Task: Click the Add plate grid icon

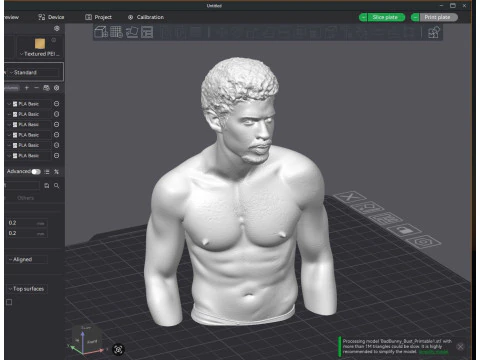Action: (x=116, y=32)
